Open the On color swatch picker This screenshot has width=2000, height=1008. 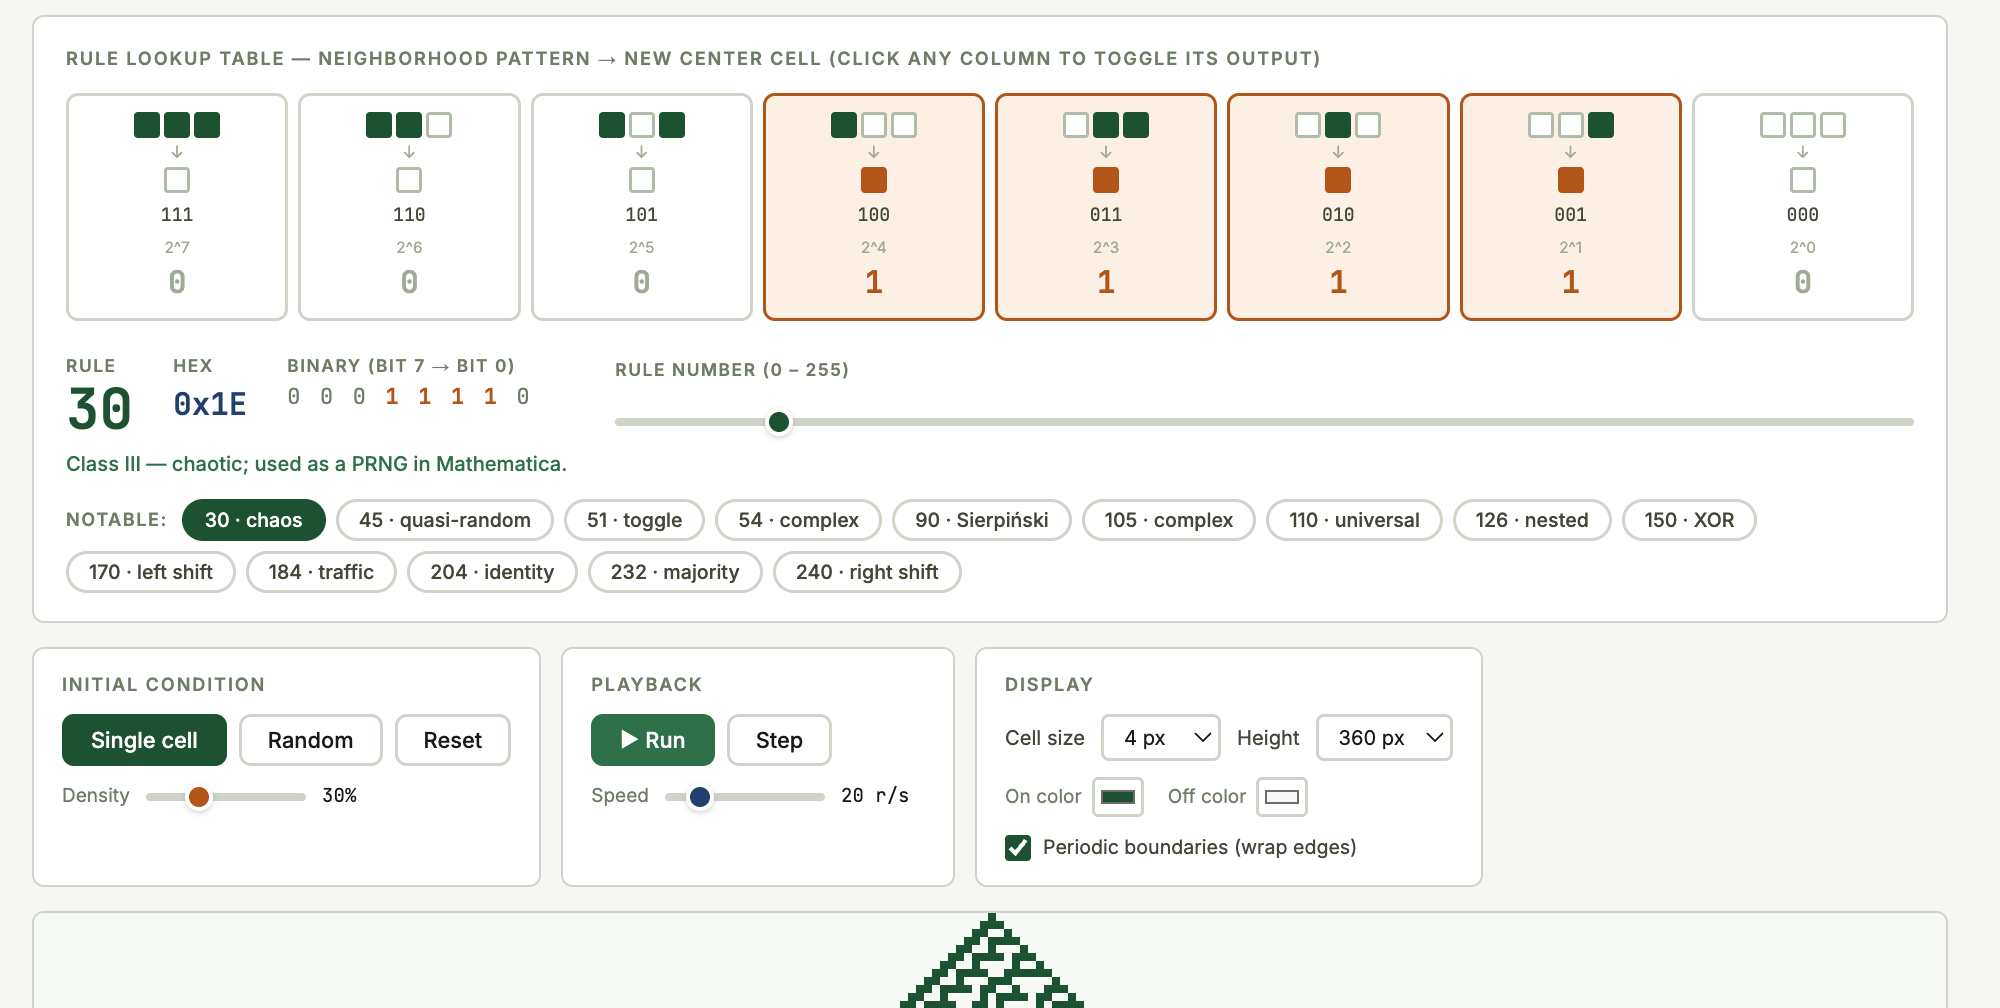point(1117,797)
